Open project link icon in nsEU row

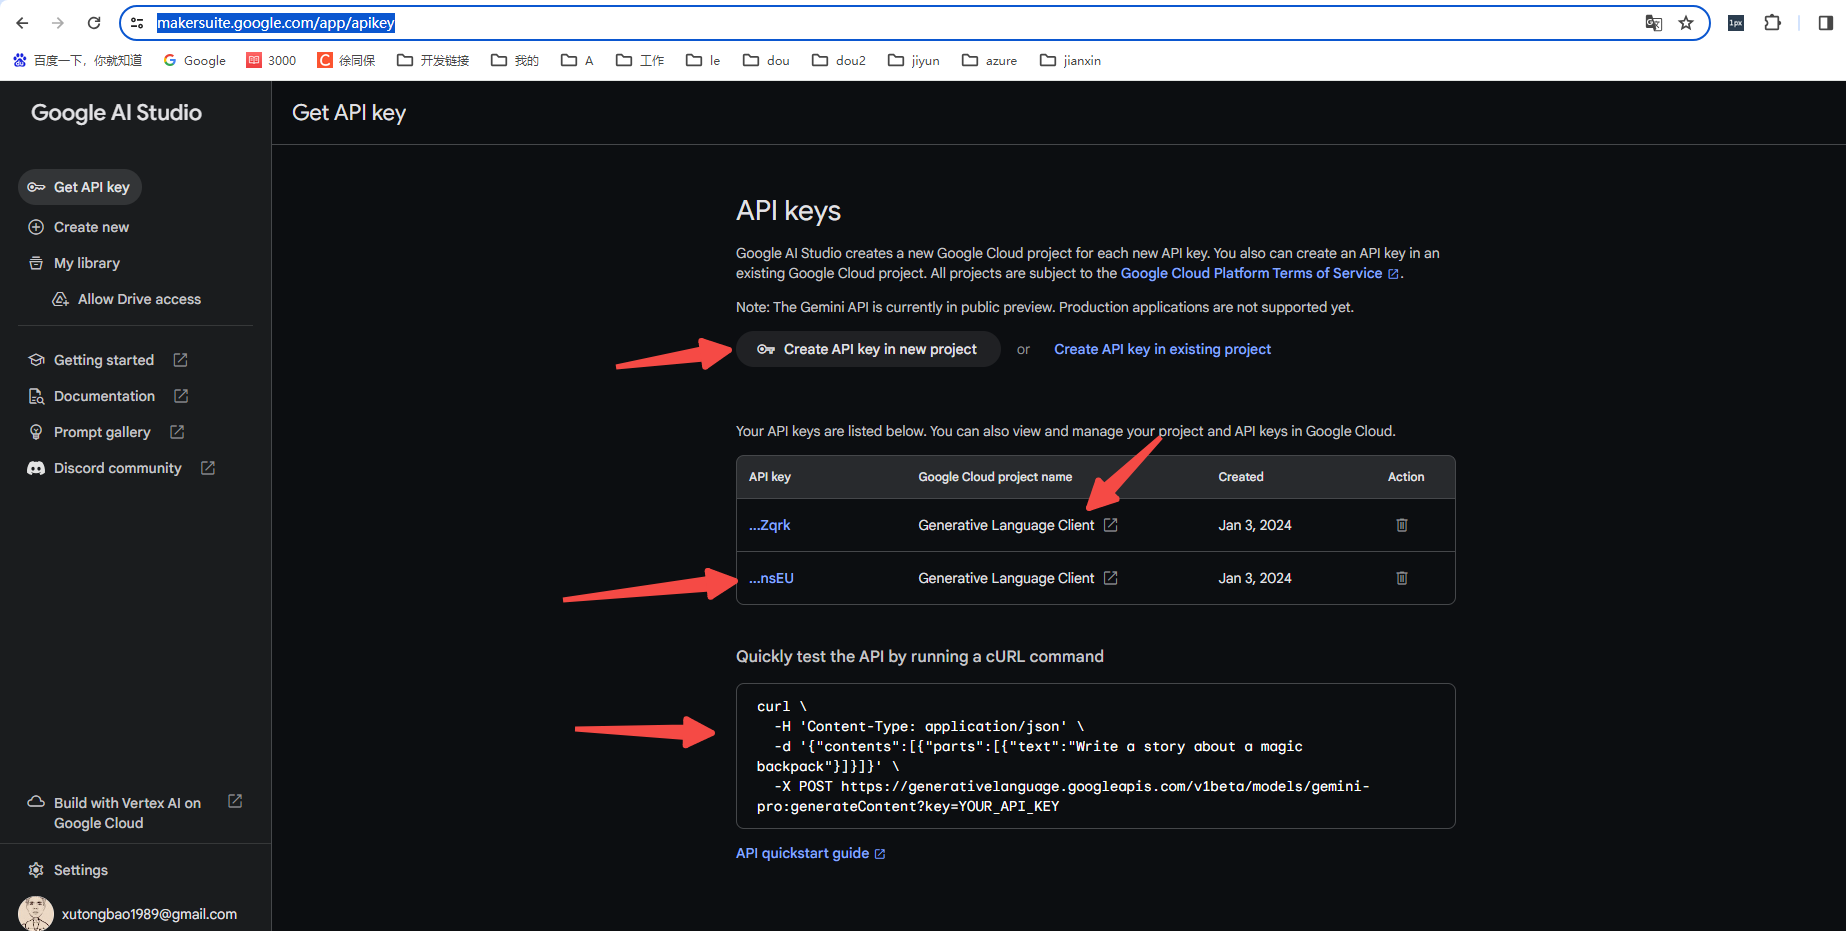click(x=1110, y=578)
